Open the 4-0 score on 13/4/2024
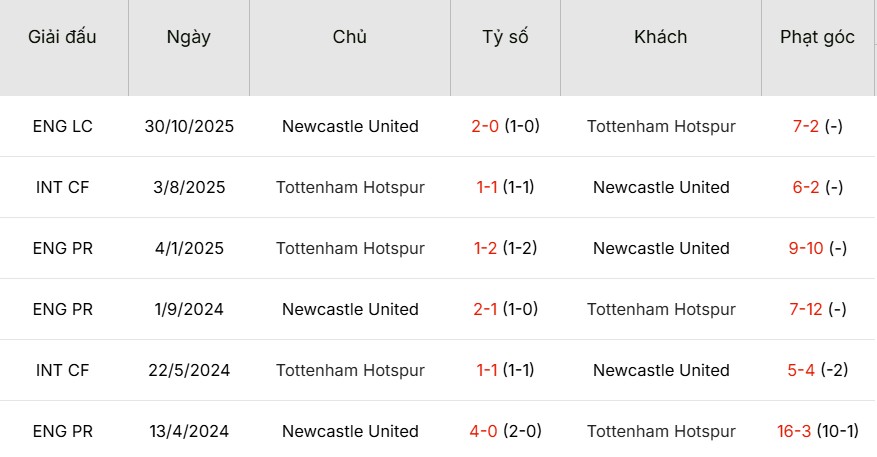The width and height of the screenshot is (877, 457). 485,432
